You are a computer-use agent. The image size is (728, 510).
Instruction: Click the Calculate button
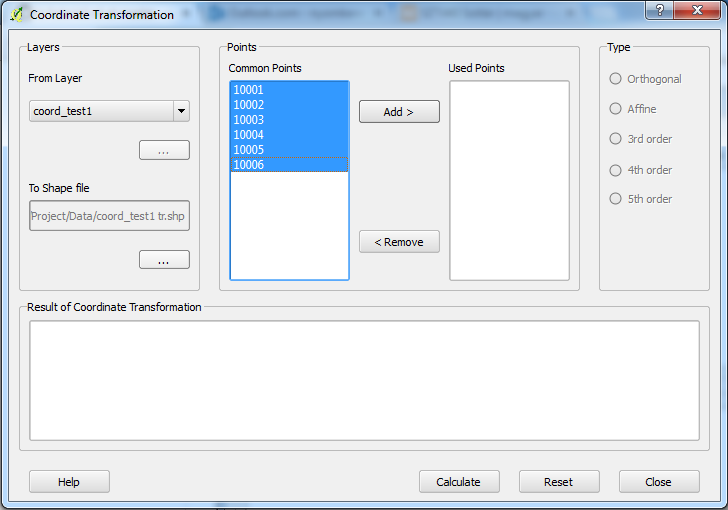pyautogui.click(x=458, y=482)
